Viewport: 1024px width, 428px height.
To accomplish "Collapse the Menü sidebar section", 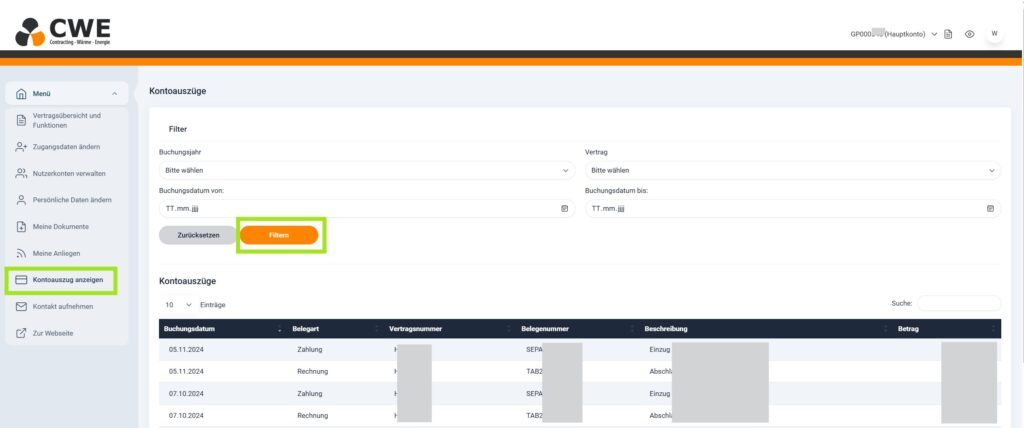I will click(x=114, y=94).
